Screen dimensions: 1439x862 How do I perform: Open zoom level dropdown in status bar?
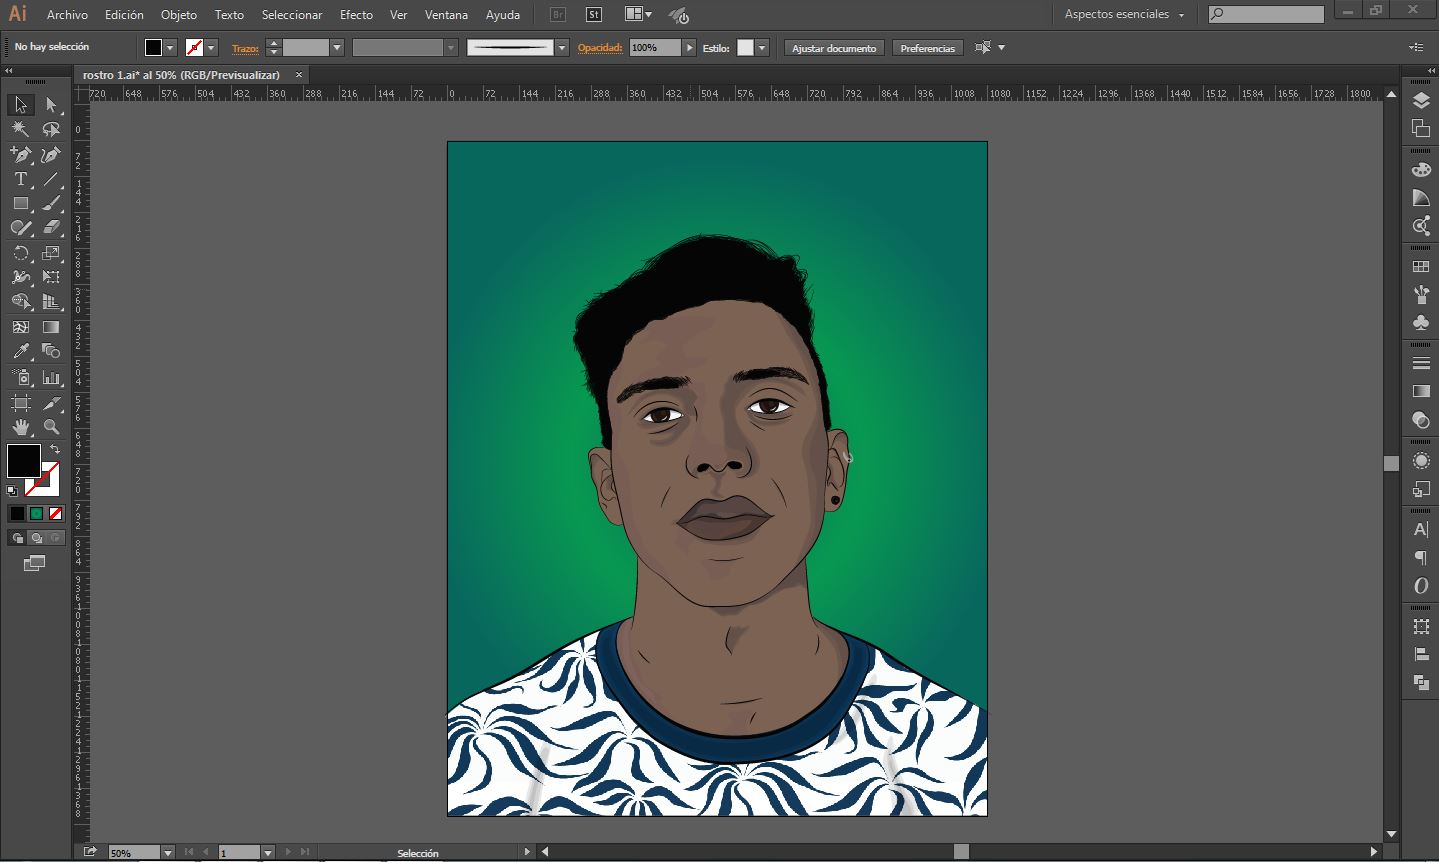167,853
